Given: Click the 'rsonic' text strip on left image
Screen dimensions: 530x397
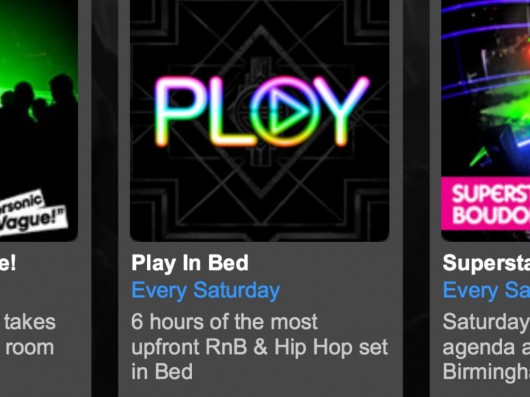Looking at the screenshot, I should pos(22,203).
